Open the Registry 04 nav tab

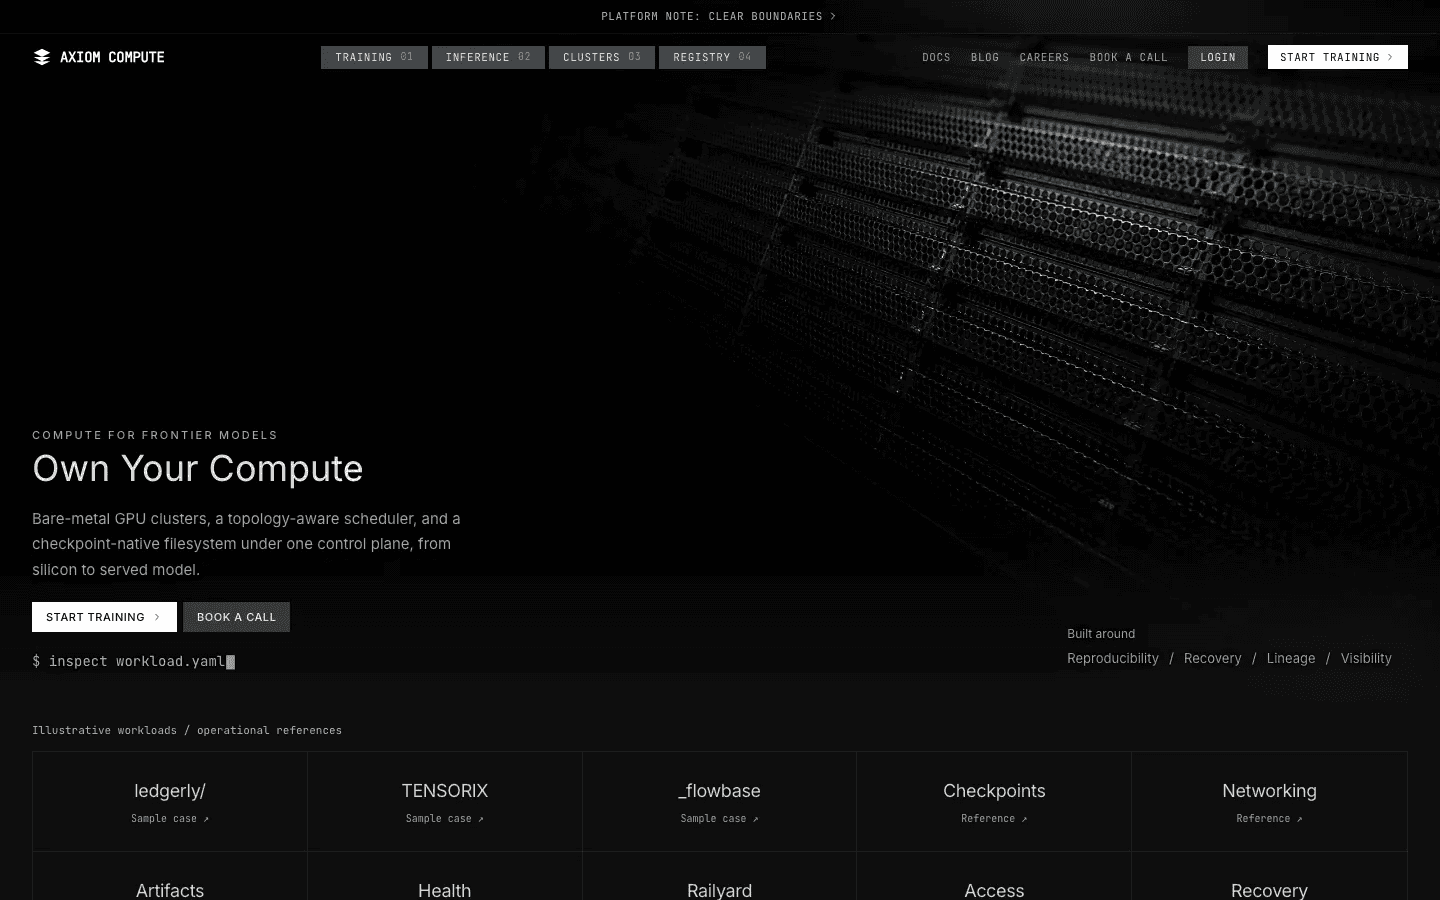click(712, 57)
